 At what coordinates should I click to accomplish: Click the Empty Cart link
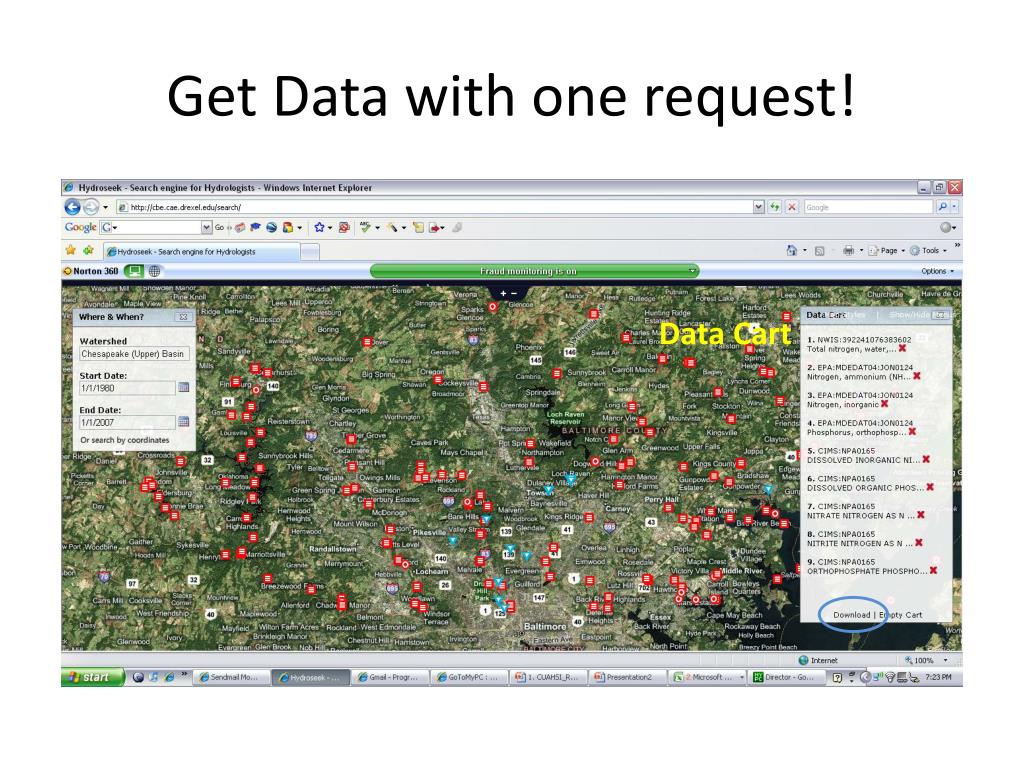[x=901, y=615]
